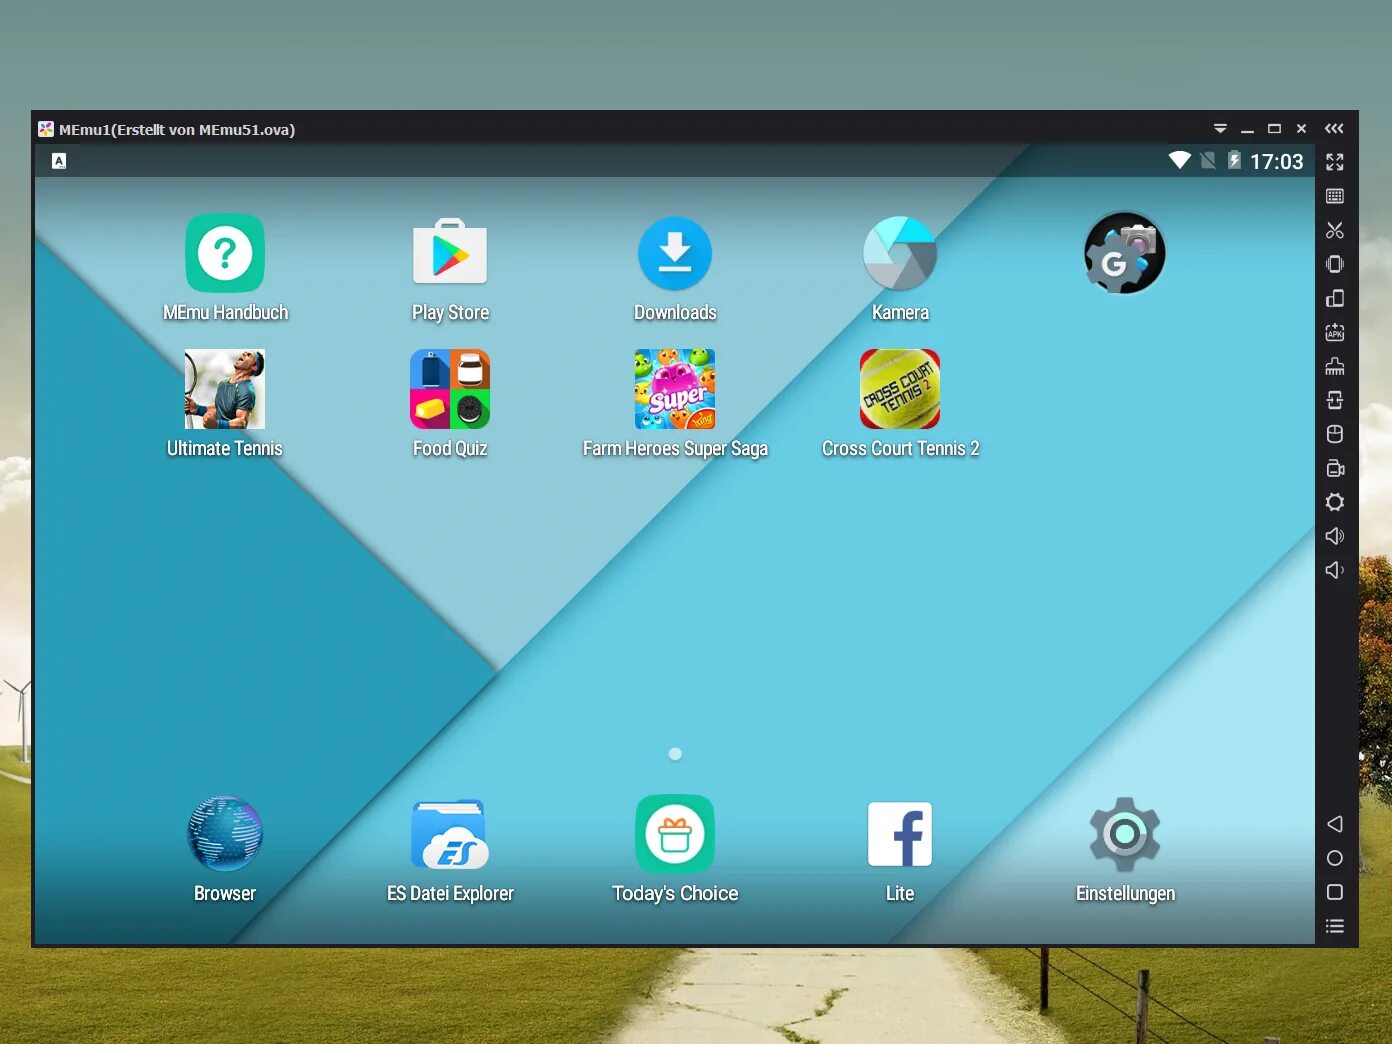Image resolution: width=1392 pixels, height=1044 pixels.
Task: Click the screen recorder icon
Action: pos(1335,468)
